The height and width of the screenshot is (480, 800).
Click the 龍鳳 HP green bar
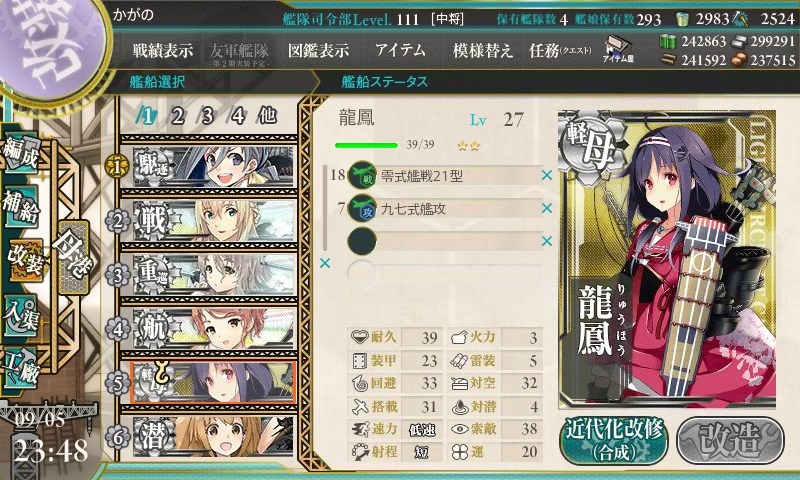(366, 145)
